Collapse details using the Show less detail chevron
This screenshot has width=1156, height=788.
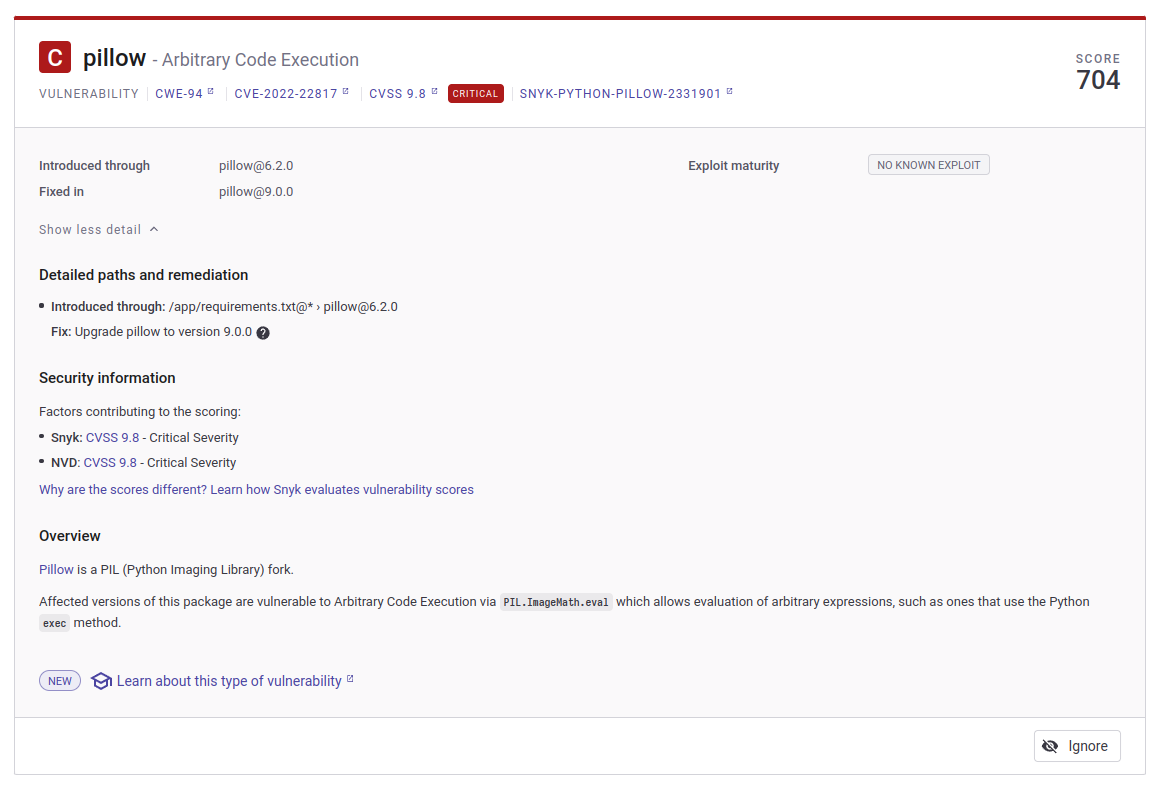pyautogui.click(x=154, y=229)
